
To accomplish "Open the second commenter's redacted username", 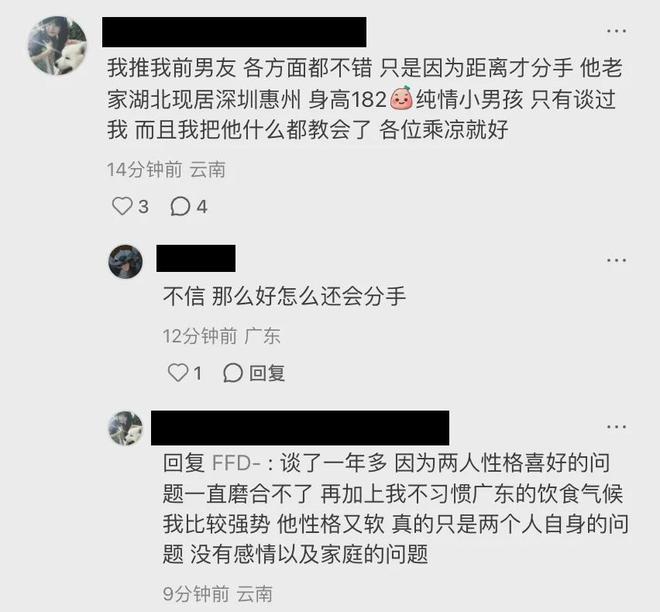I will 196,258.
